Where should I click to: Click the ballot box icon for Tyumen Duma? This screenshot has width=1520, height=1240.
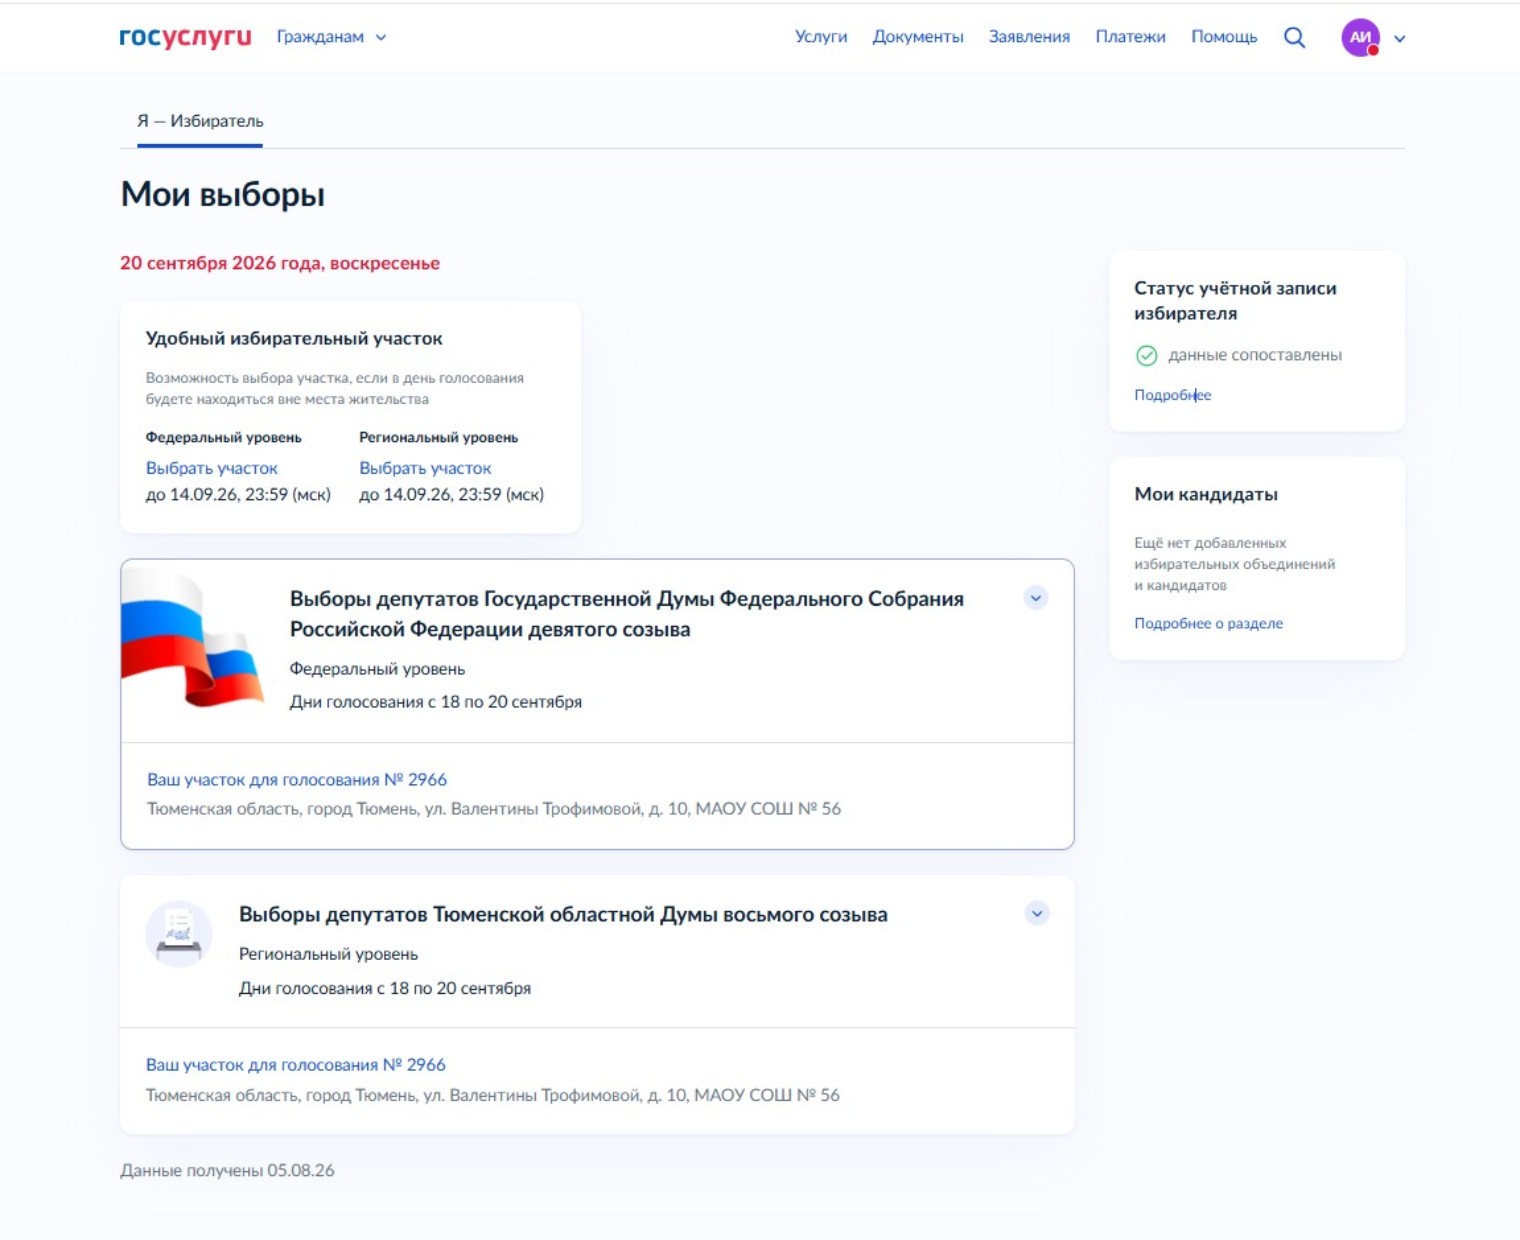(x=179, y=934)
